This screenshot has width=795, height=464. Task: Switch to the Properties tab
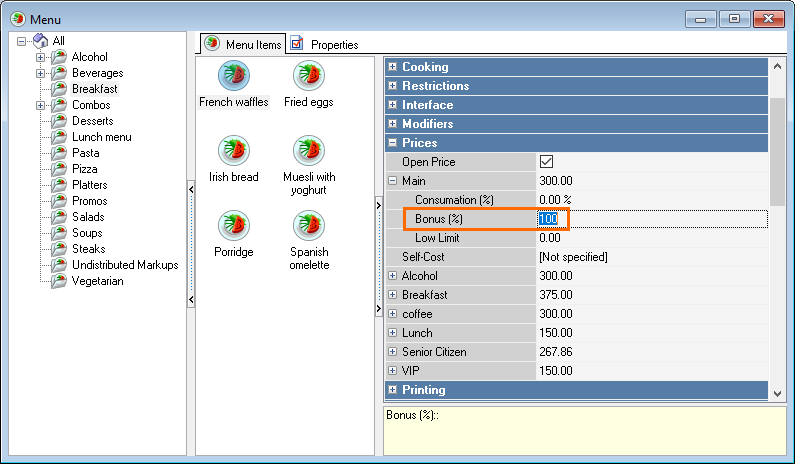coord(324,44)
